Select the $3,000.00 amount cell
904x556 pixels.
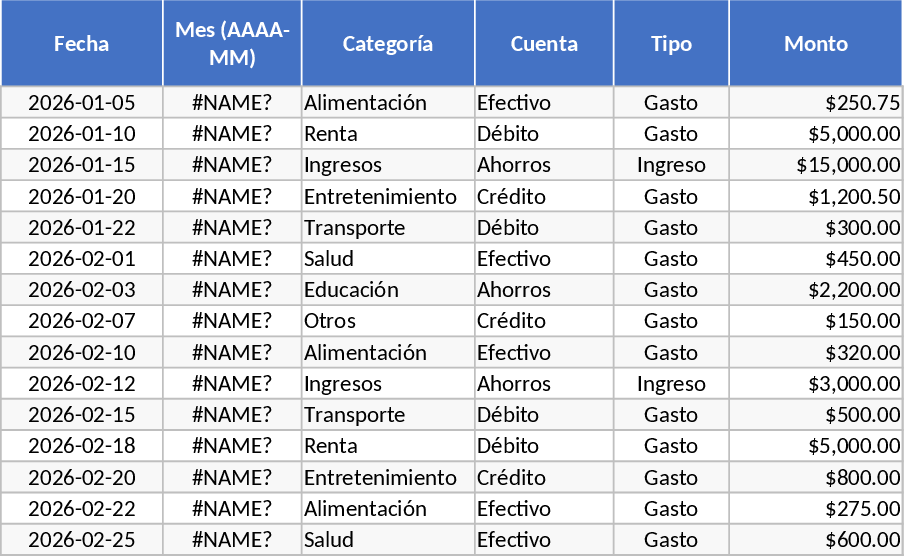[816, 384]
